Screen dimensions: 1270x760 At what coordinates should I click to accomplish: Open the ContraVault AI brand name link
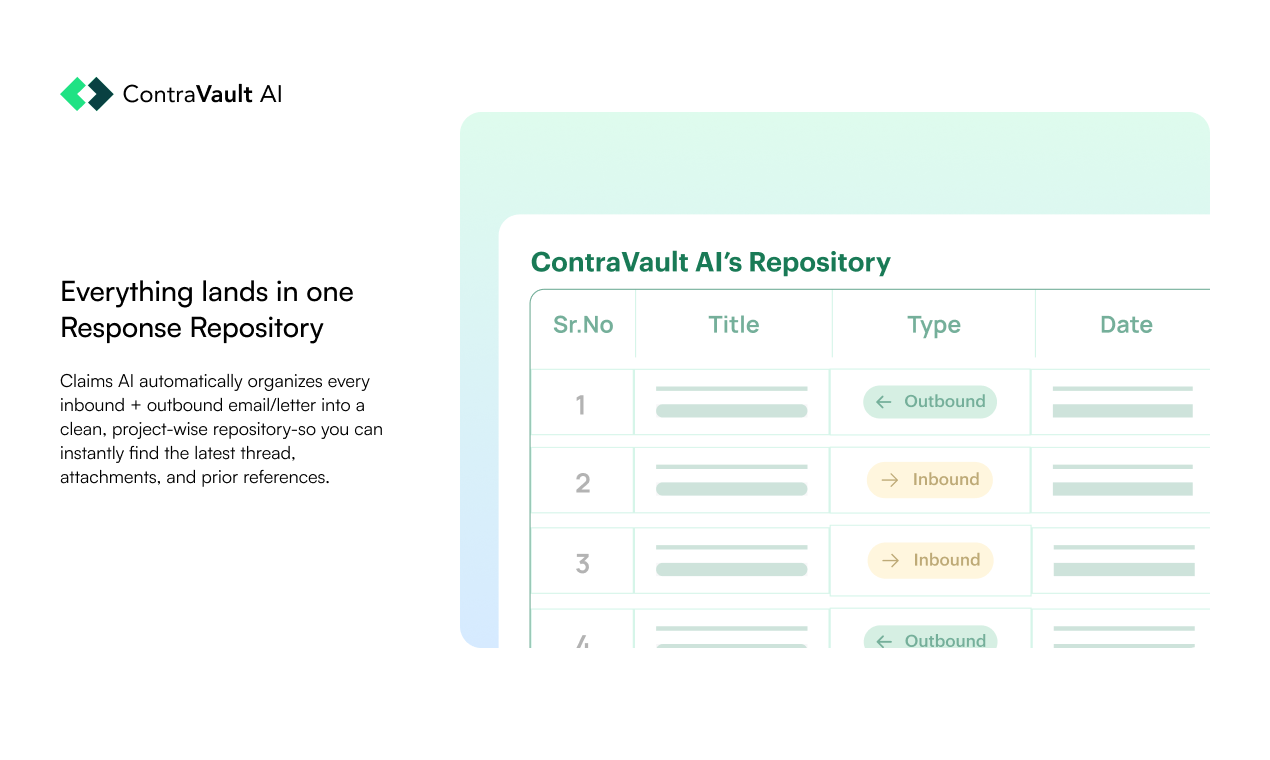pos(202,94)
